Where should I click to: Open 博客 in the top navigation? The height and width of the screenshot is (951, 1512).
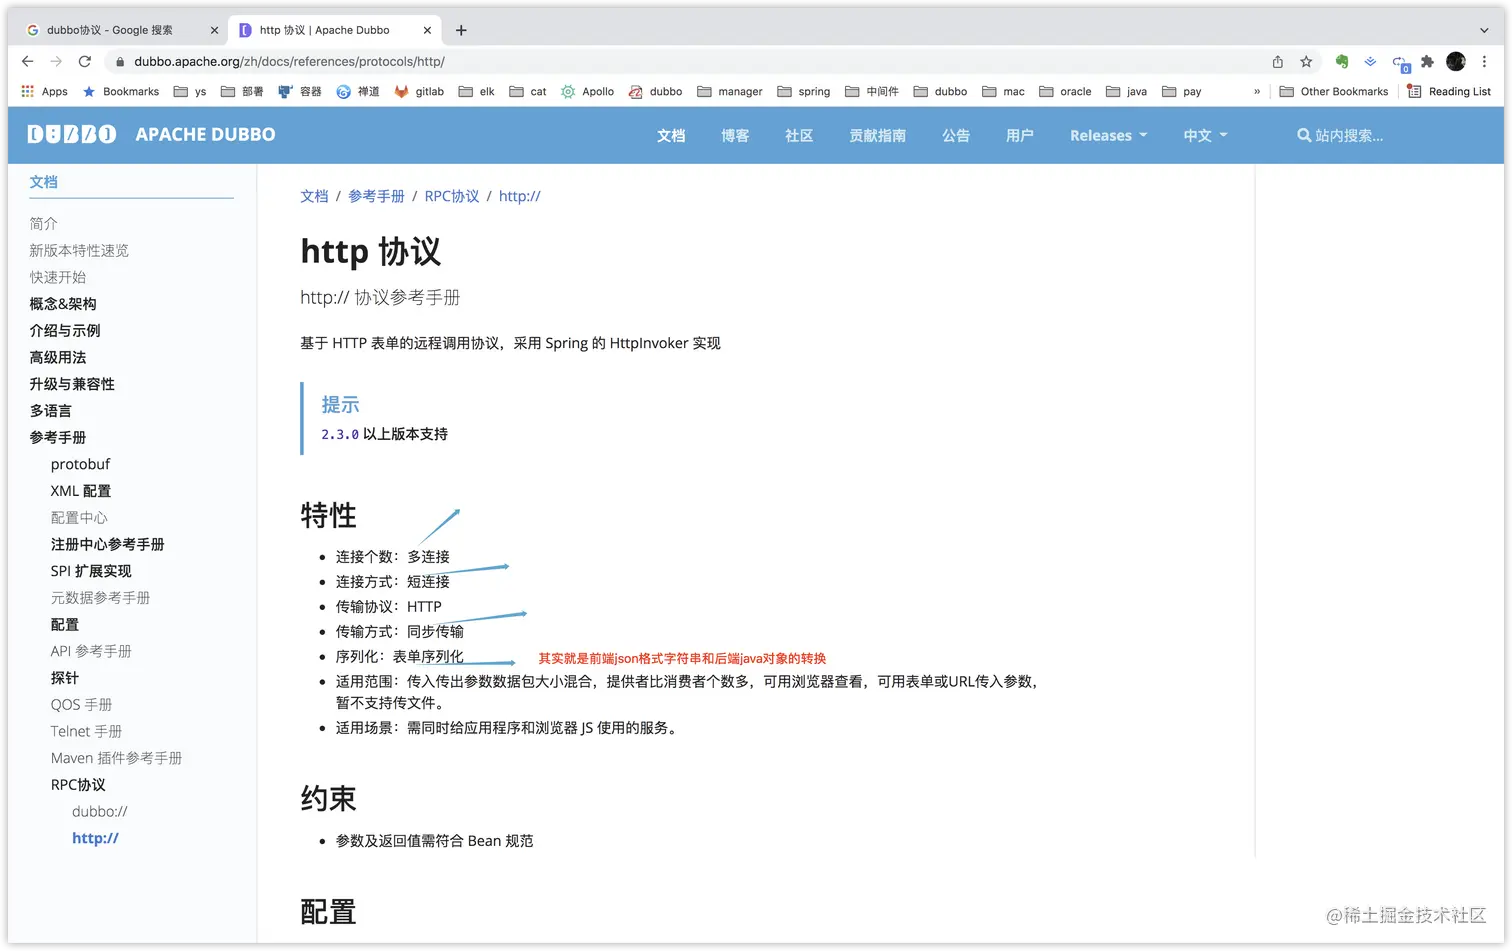[x=735, y=135]
